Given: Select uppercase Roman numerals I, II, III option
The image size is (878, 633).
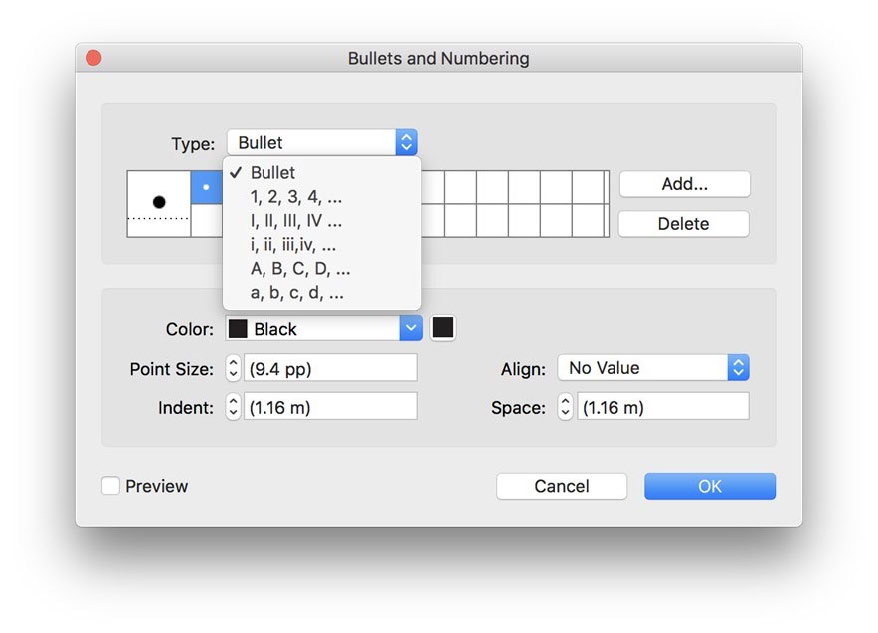Looking at the screenshot, I should coord(296,221).
